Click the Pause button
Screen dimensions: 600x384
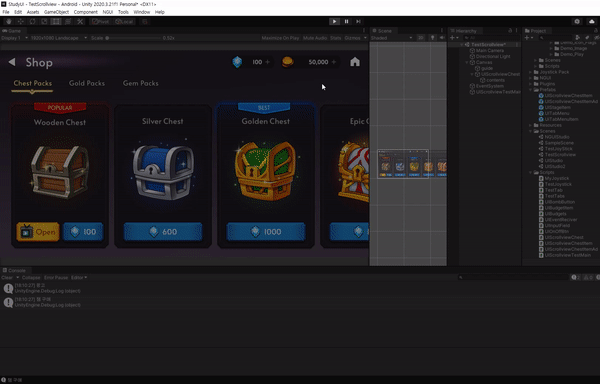[x=346, y=22]
